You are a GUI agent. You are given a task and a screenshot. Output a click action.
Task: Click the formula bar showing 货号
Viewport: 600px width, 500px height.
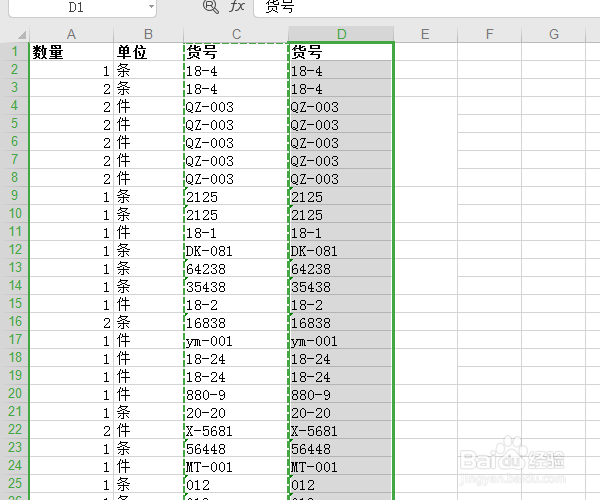(x=427, y=7)
